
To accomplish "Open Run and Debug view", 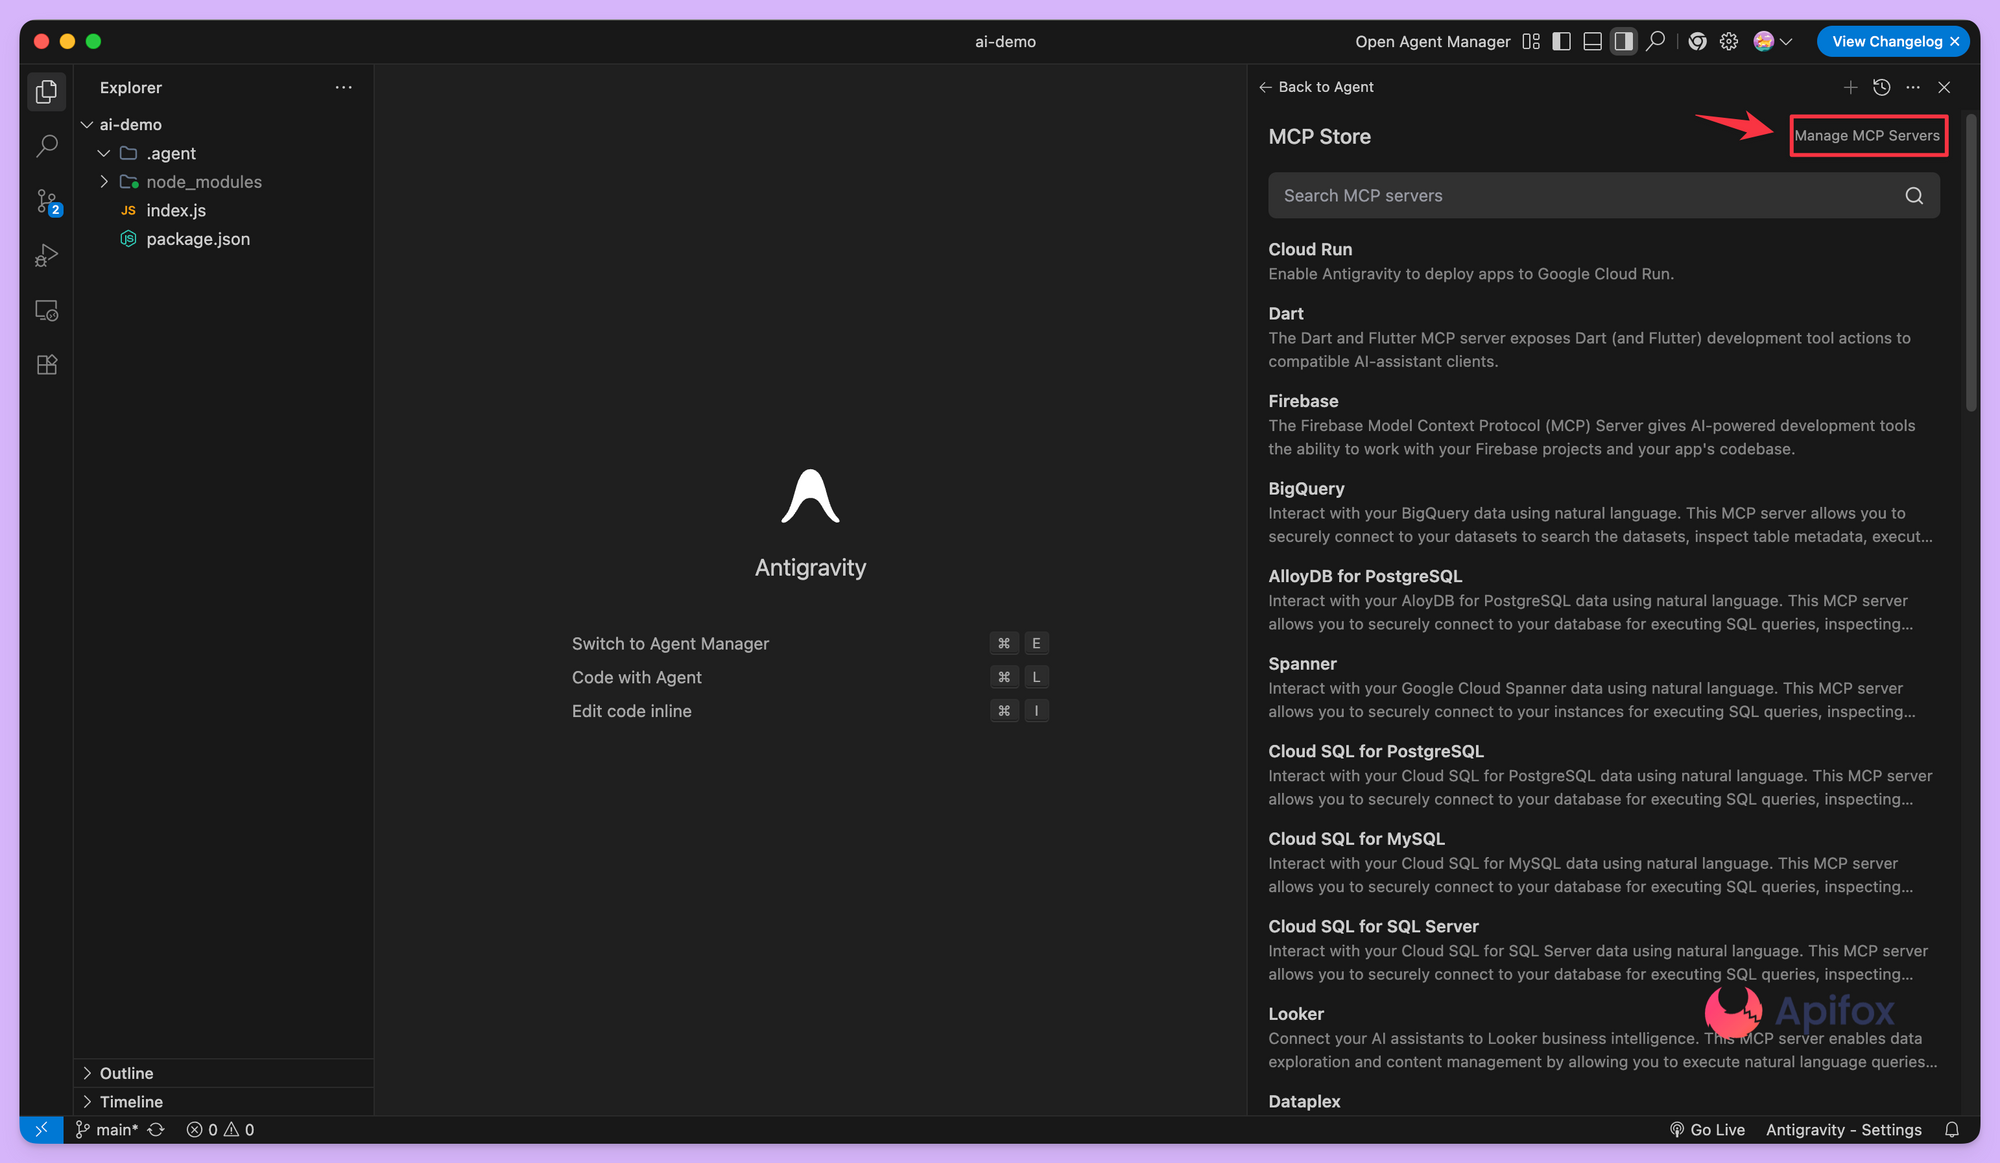I will pyautogui.click(x=47, y=256).
